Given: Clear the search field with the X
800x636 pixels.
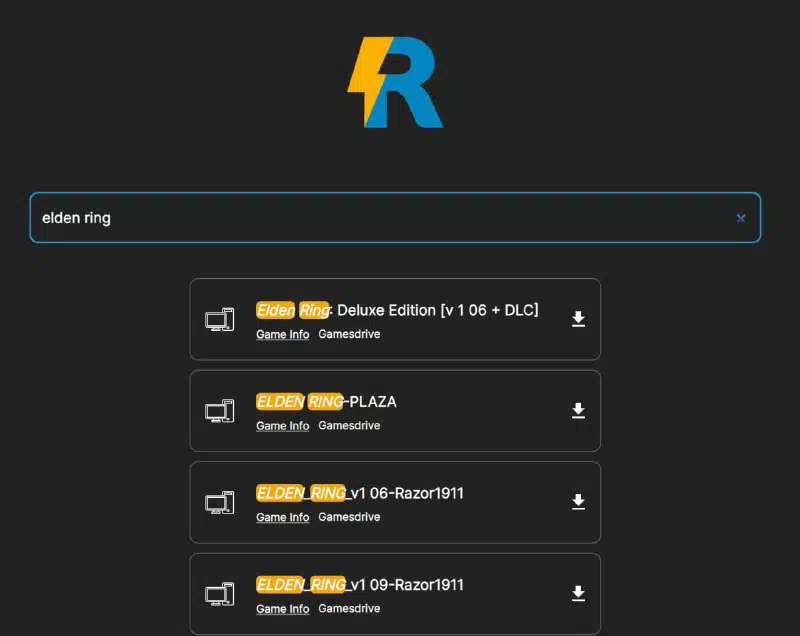Looking at the screenshot, I should tap(741, 218).
